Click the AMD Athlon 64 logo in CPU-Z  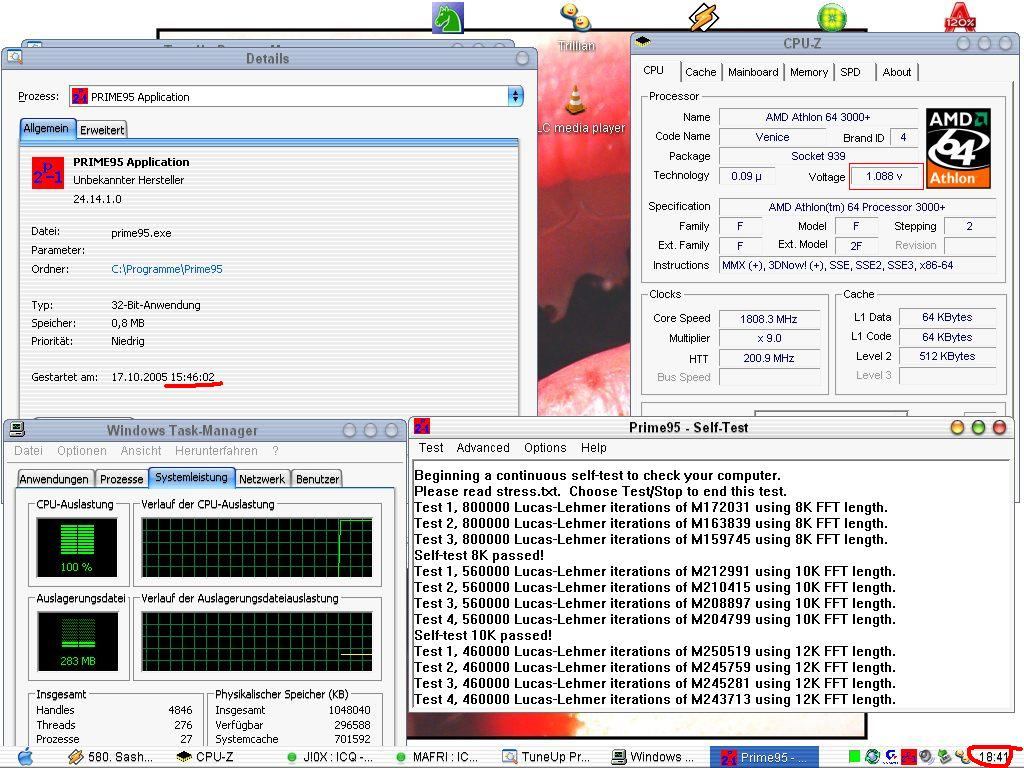[958, 149]
